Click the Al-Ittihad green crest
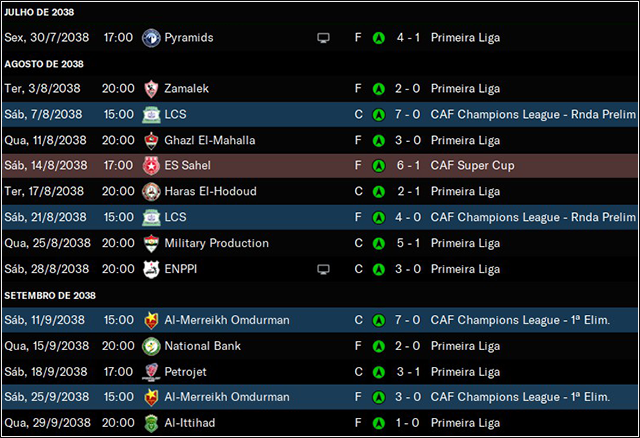The image size is (640, 438). [151, 423]
